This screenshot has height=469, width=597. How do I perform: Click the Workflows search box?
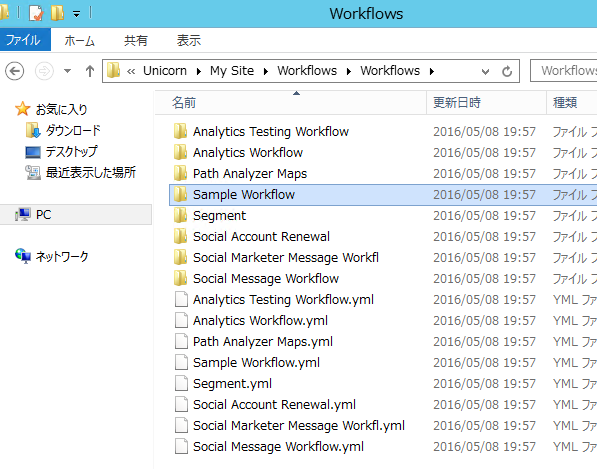coord(564,71)
